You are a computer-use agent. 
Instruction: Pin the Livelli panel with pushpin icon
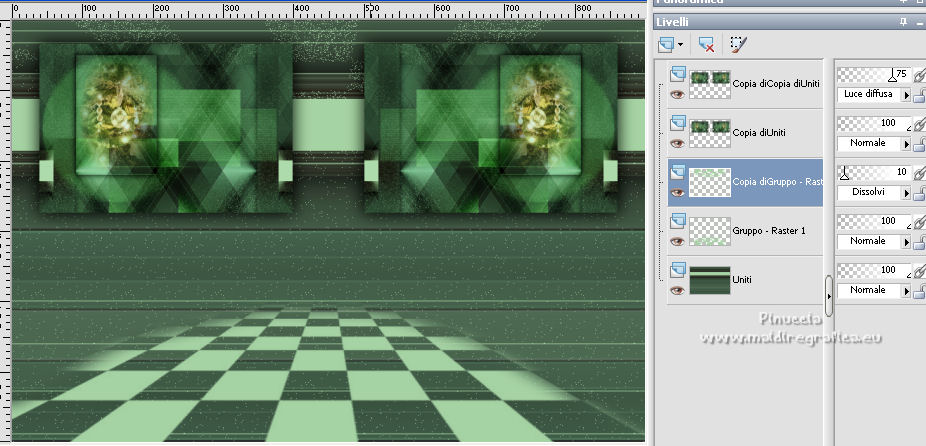click(903, 22)
